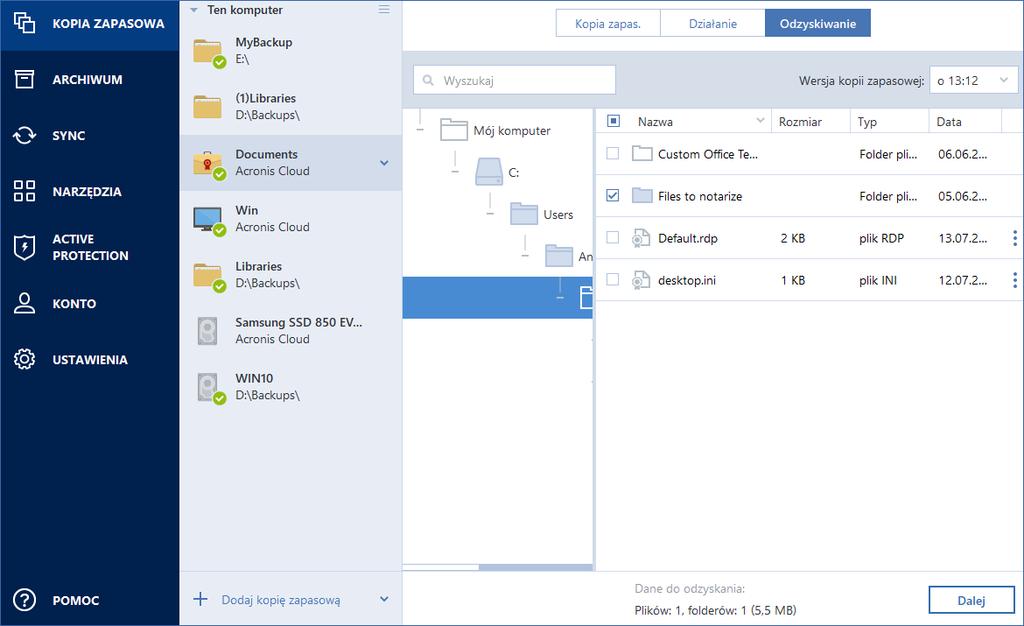The height and width of the screenshot is (626, 1024).
Task: Toggle select-all checkbox in Nazwa header
Action: tap(613, 121)
